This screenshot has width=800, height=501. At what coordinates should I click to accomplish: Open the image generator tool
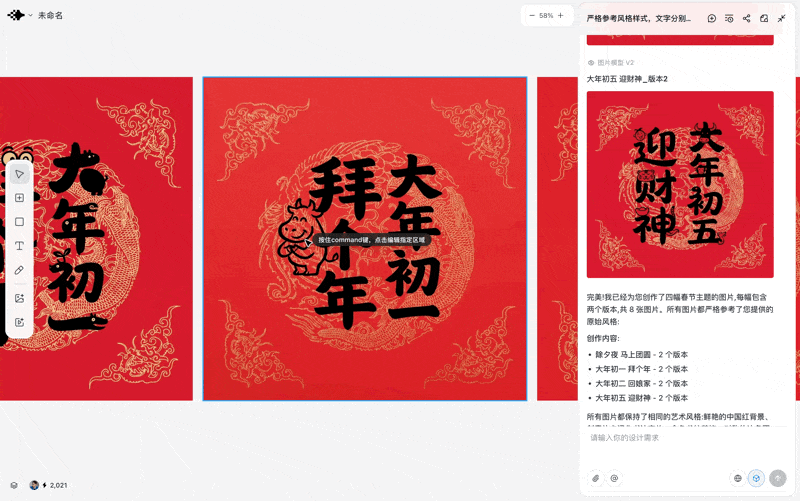19,298
